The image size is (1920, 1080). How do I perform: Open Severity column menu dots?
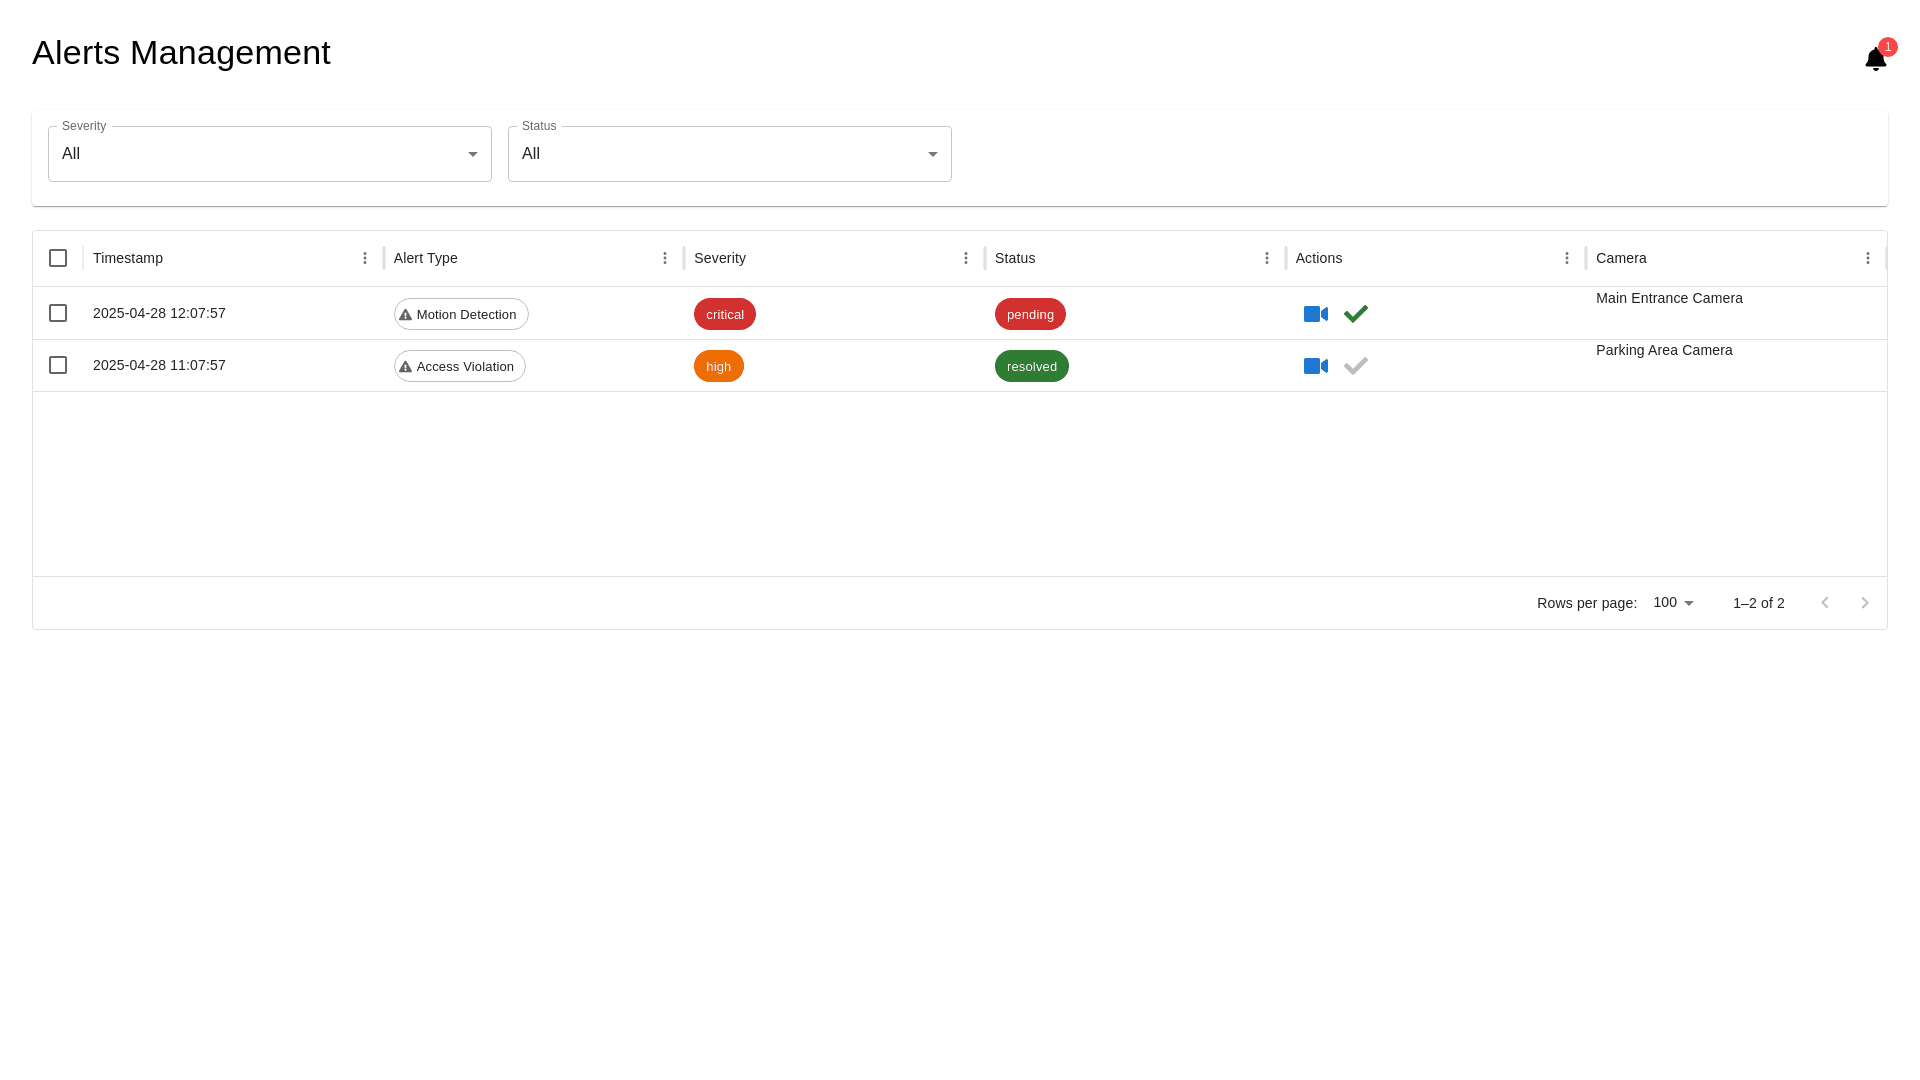966,258
